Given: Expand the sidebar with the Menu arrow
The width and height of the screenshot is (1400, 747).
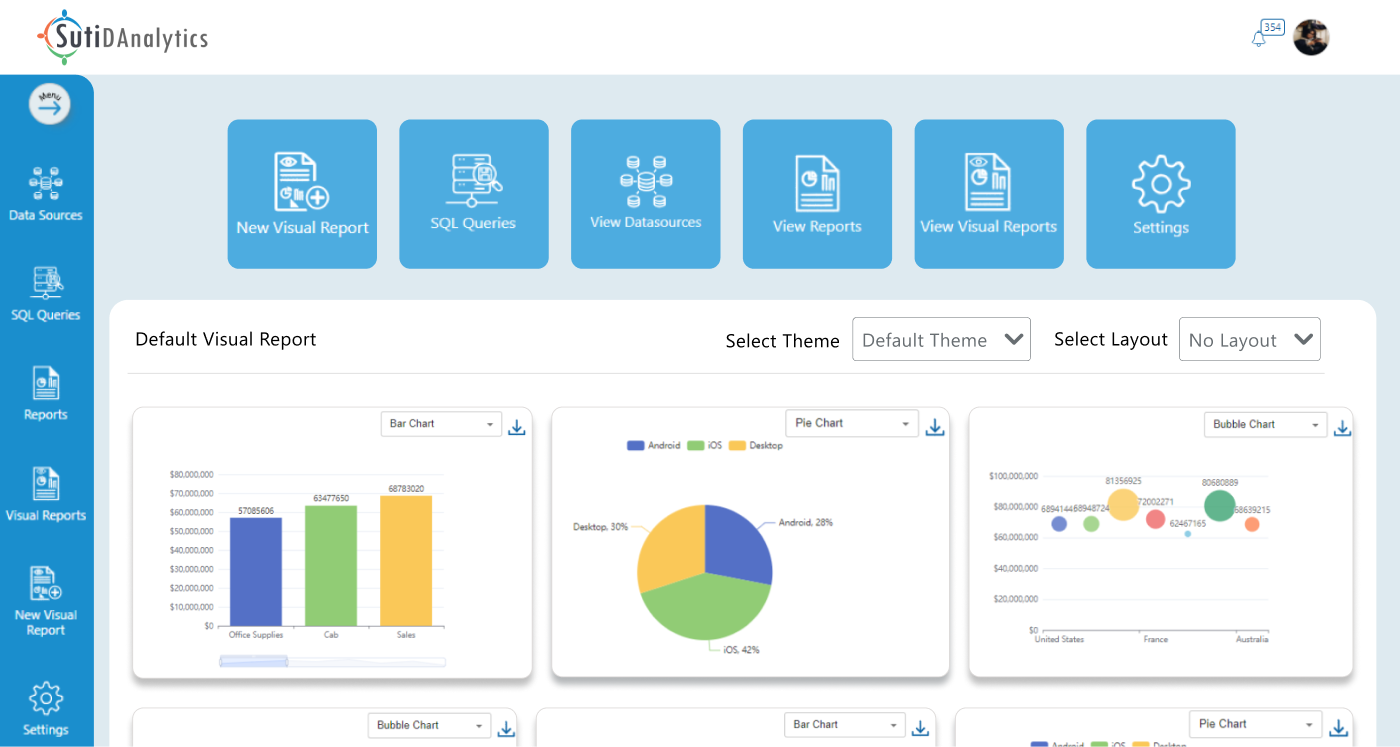Looking at the screenshot, I should coord(49,104).
